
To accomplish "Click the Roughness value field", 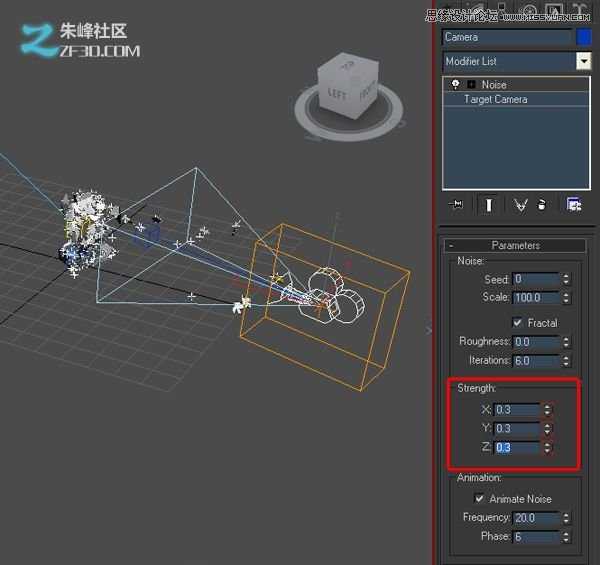I will pyautogui.click(x=536, y=342).
